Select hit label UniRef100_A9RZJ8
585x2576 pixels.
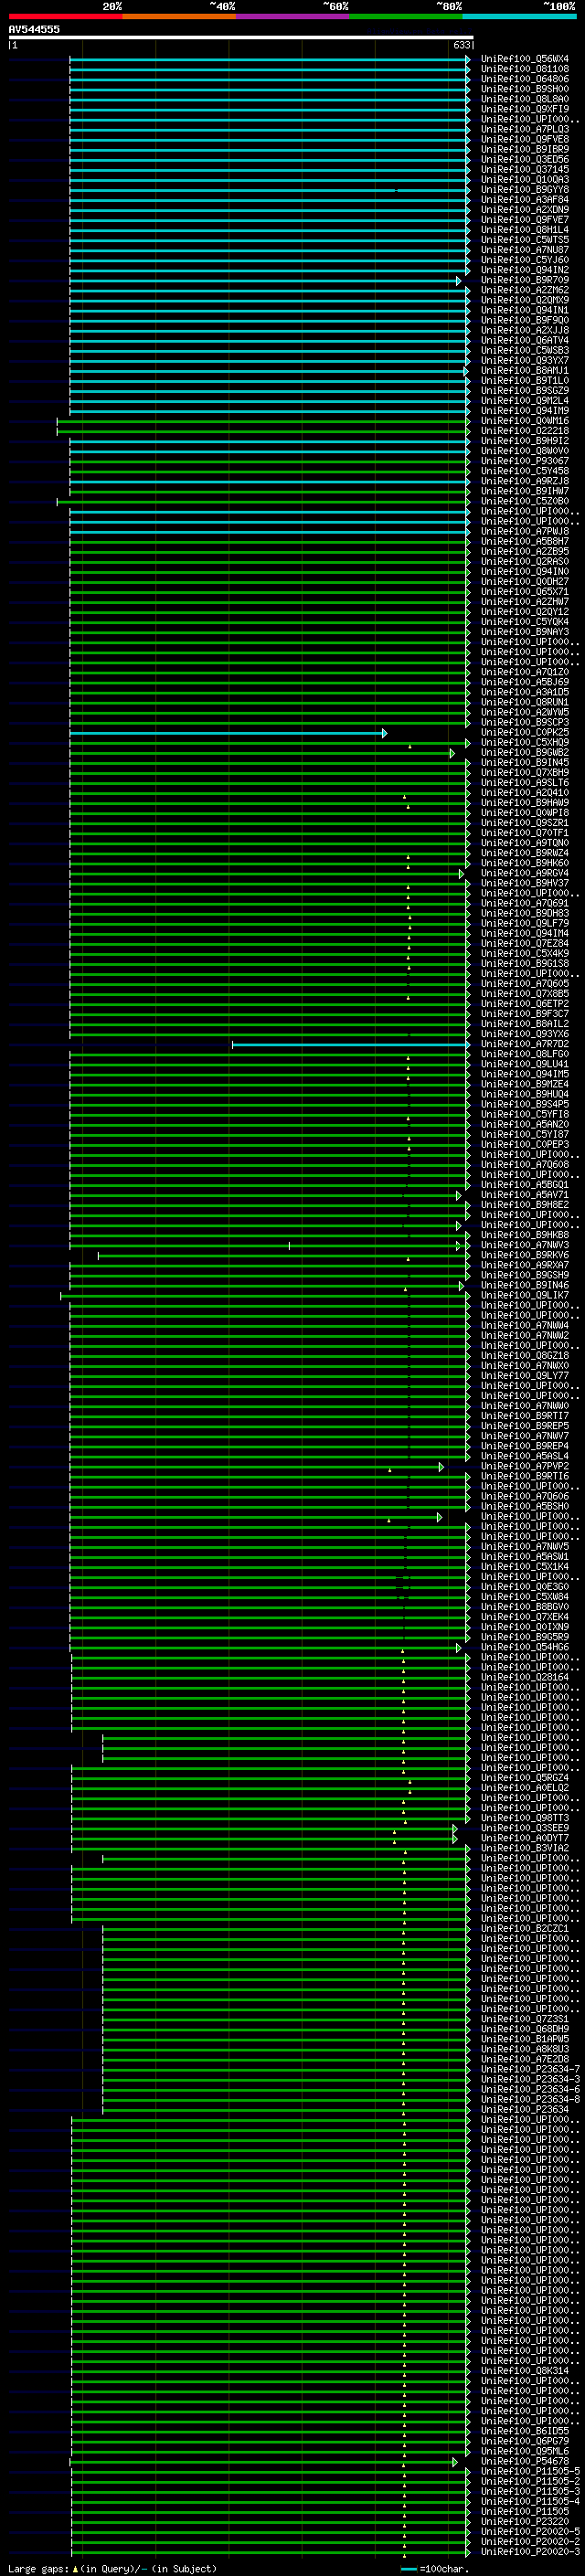pyautogui.click(x=525, y=481)
